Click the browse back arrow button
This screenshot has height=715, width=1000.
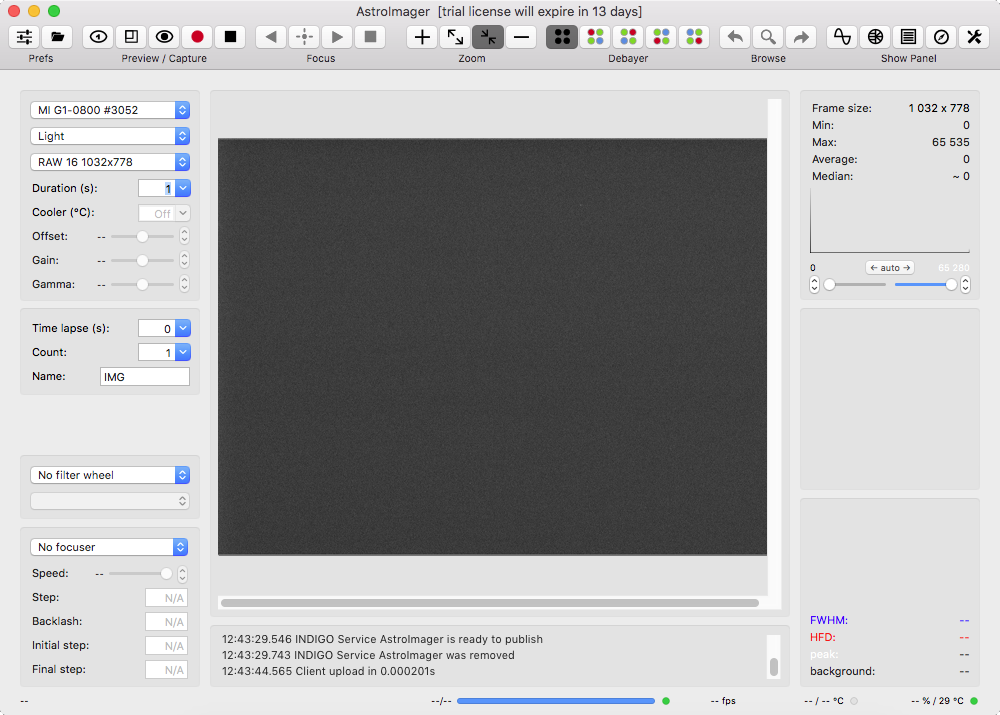coord(735,37)
